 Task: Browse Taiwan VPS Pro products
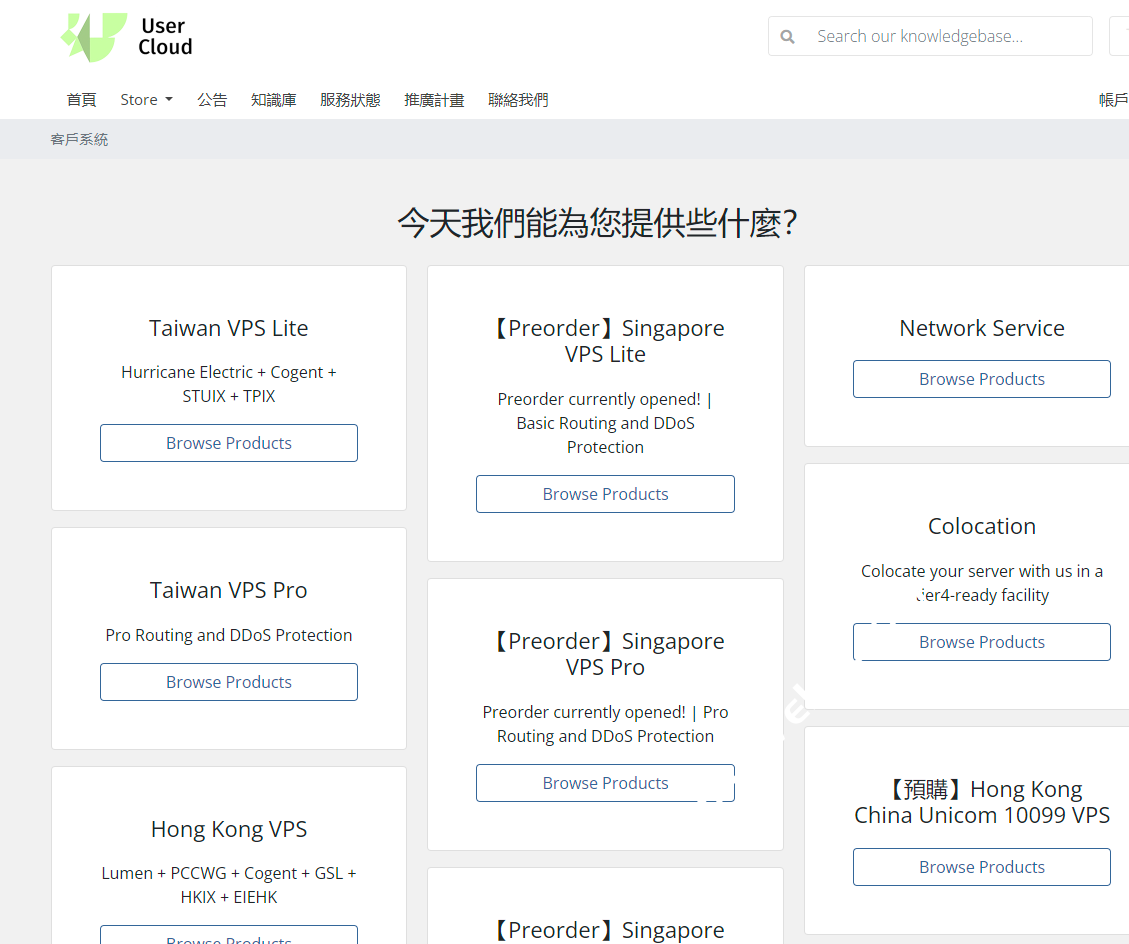point(228,682)
